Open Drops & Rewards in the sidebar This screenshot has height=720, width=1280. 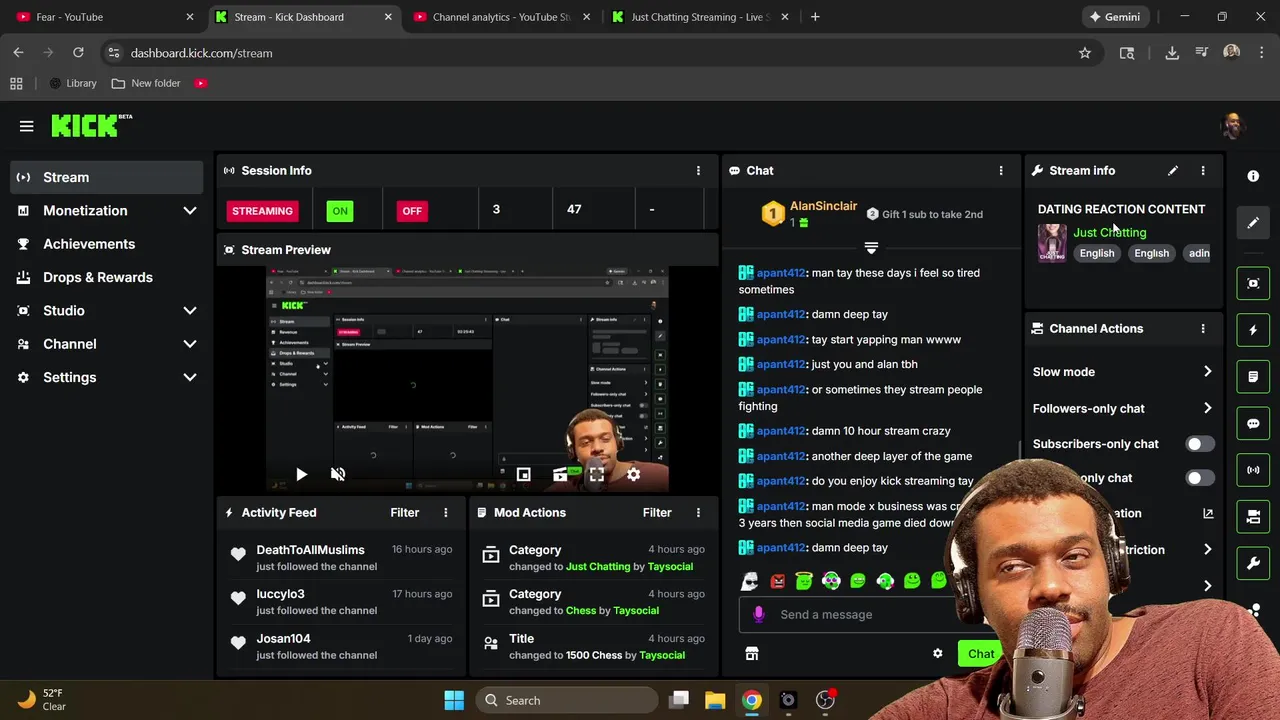click(x=107, y=277)
